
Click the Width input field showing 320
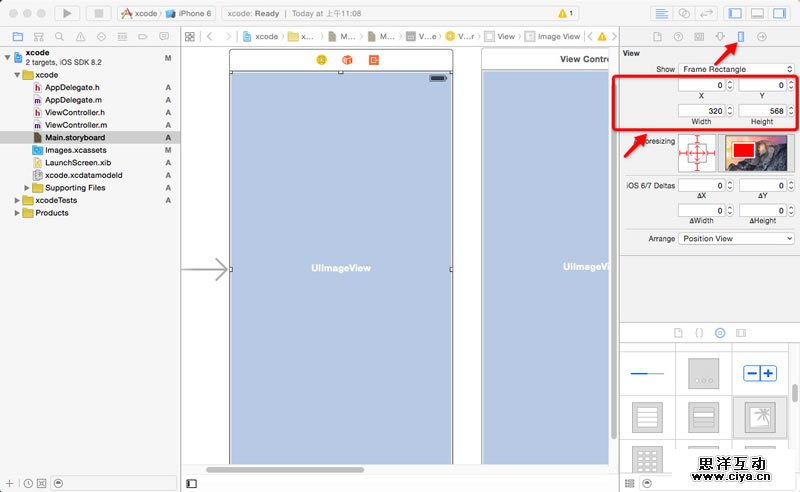[700, 111]
